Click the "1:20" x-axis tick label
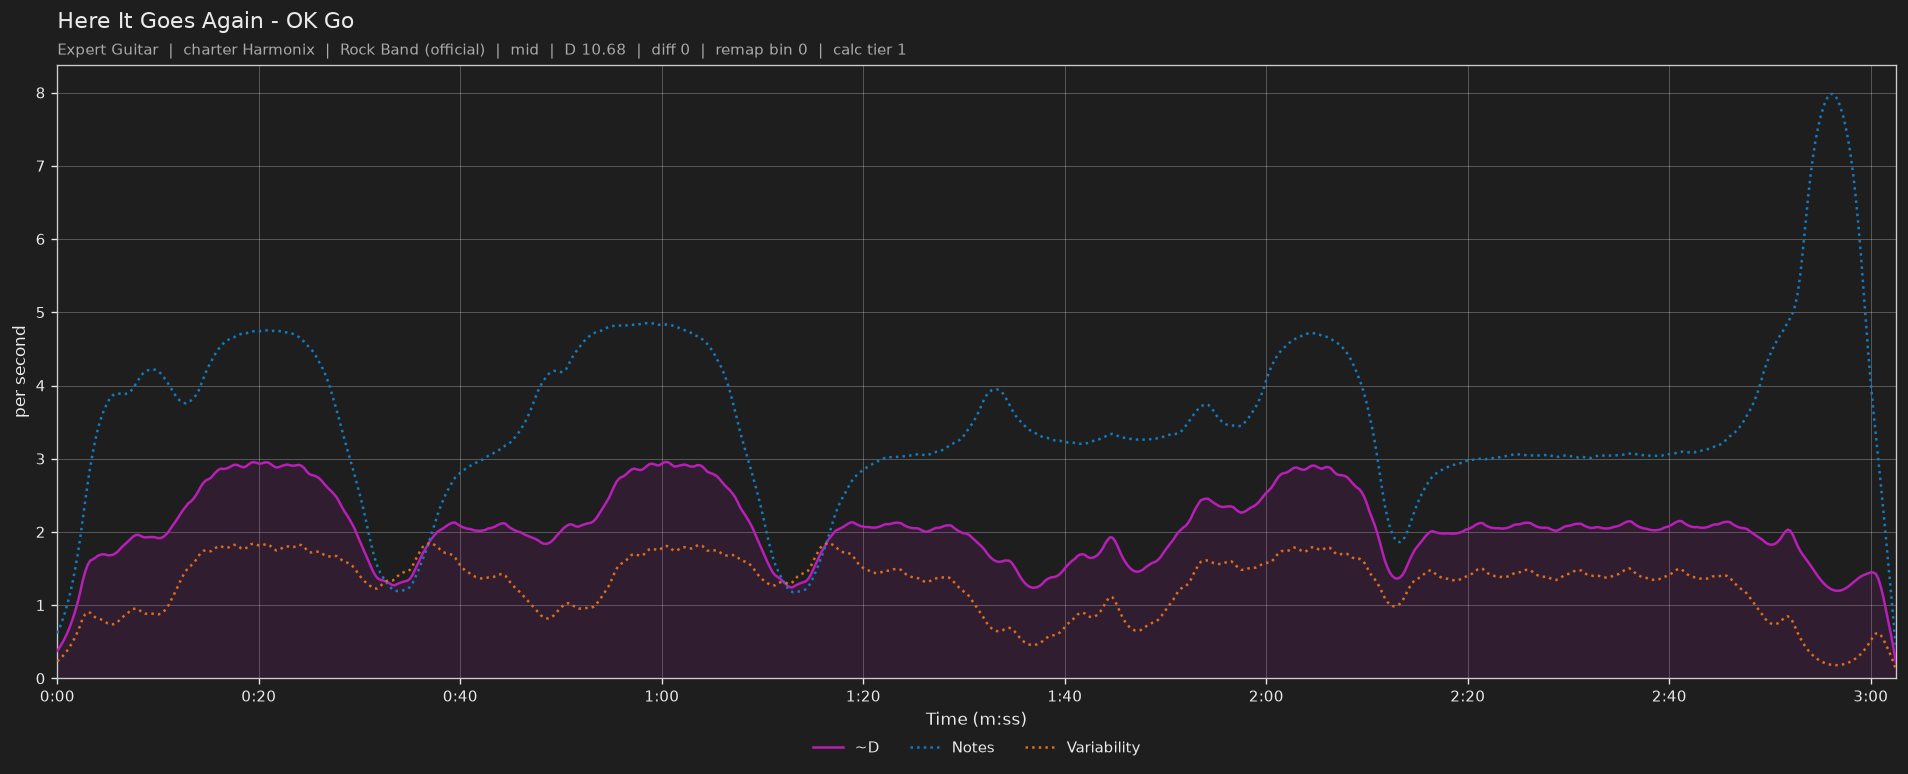 [863, 696]
